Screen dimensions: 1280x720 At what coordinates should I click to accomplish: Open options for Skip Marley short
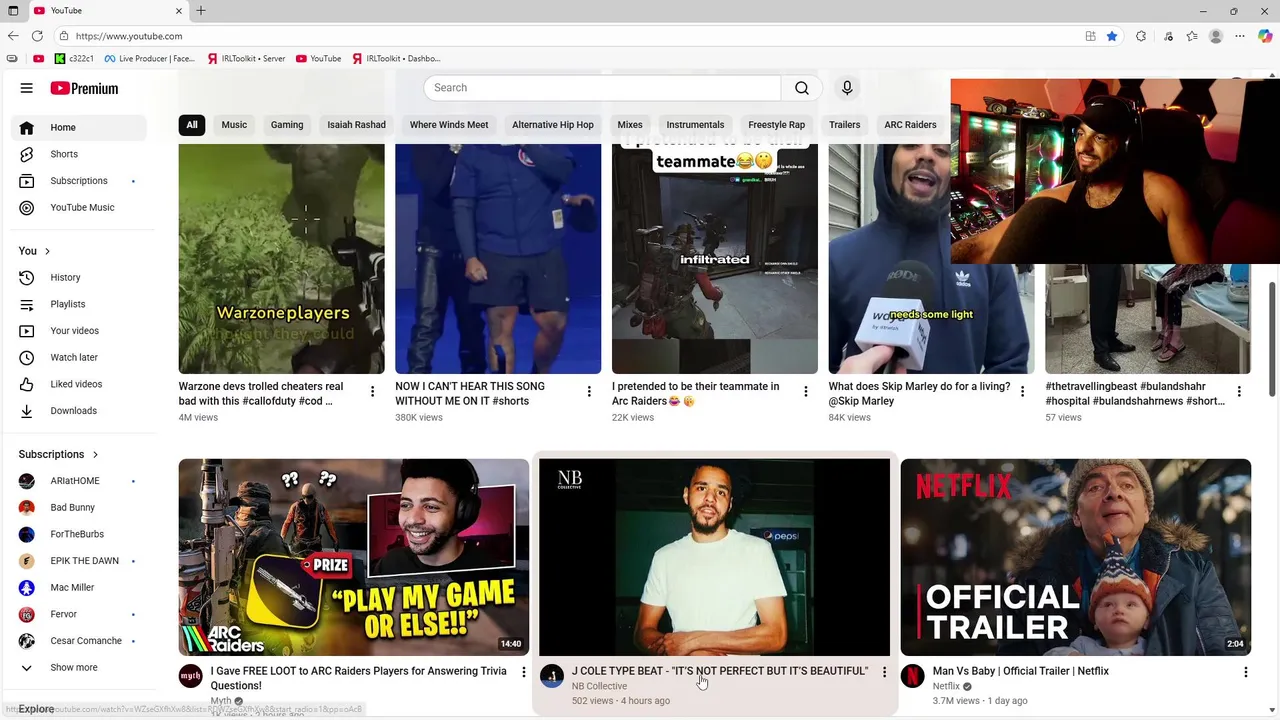coord(1022,392)
